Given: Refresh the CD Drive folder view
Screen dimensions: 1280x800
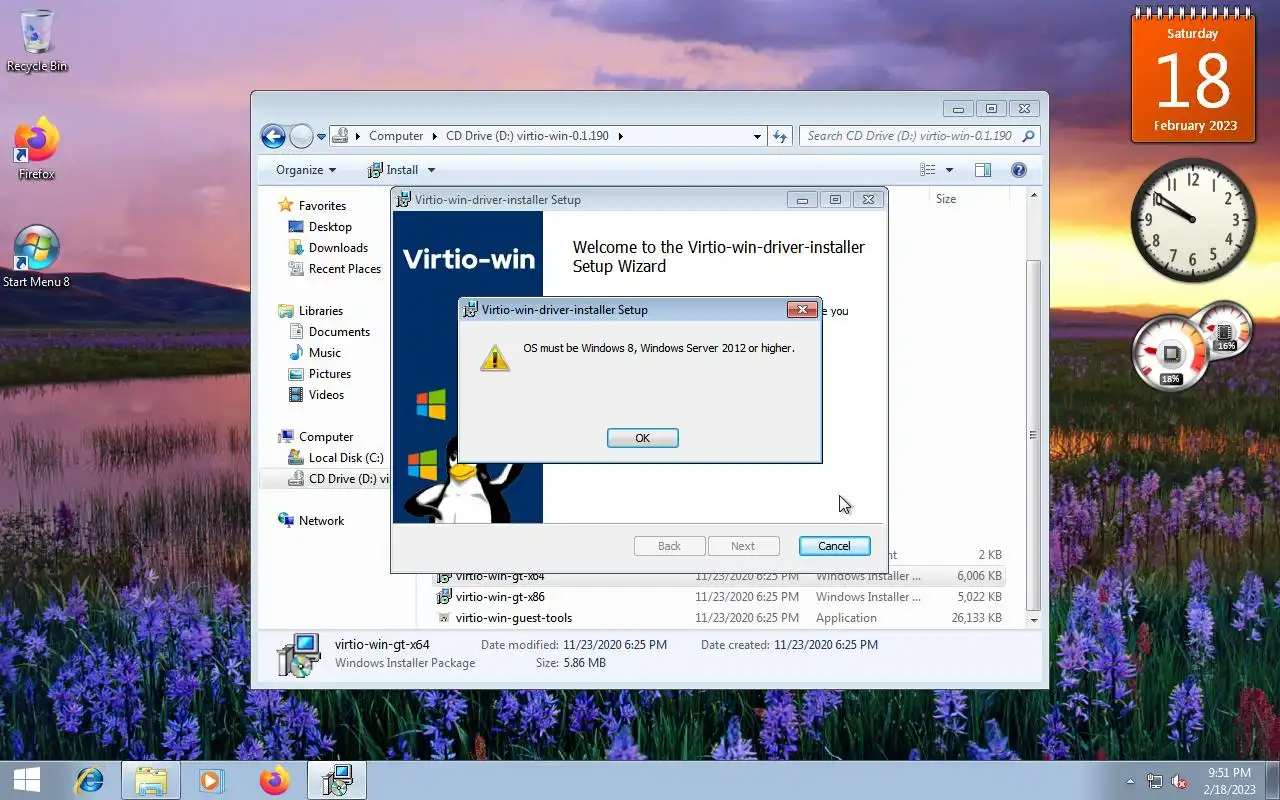Looking at the screenshot, I should 781,136.
